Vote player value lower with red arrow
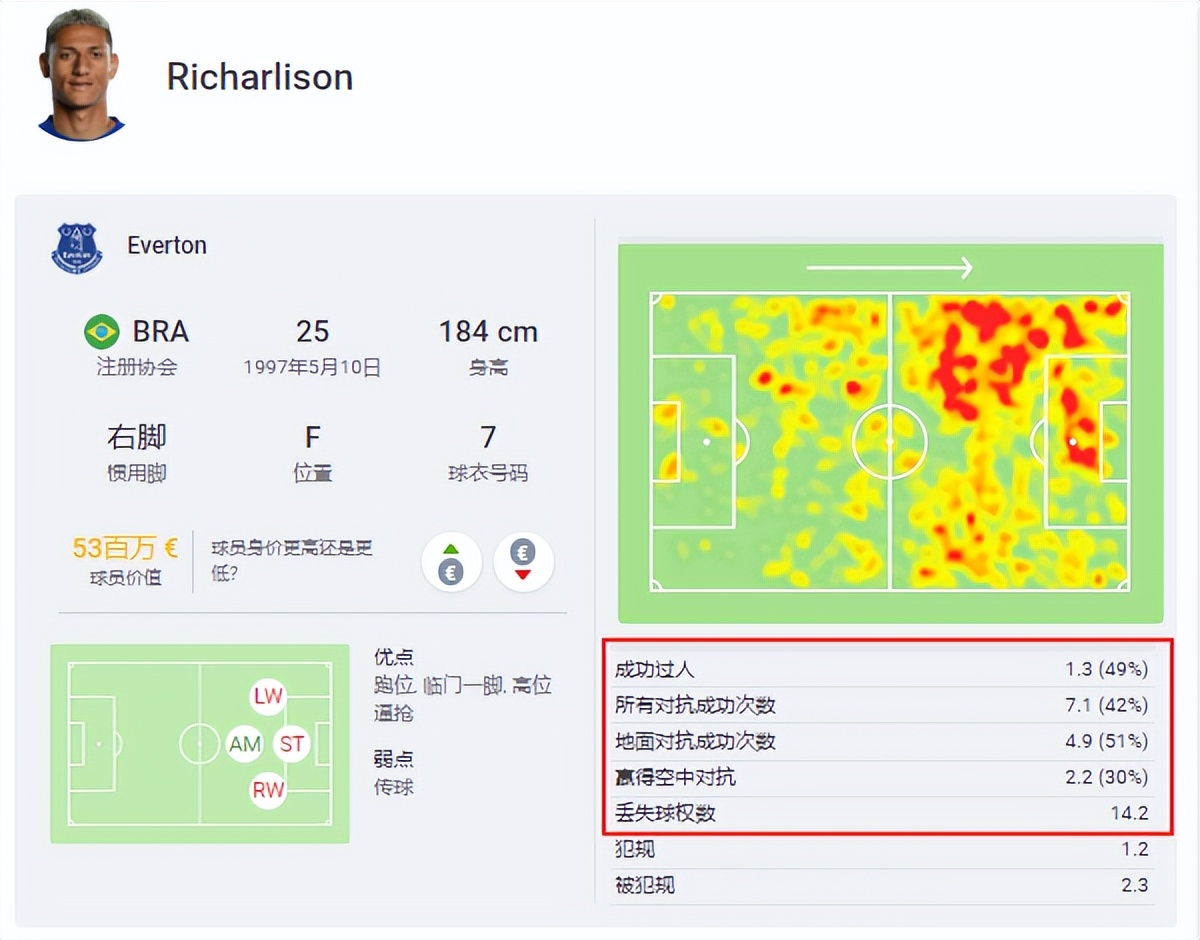The image size is (1200, 940). [x=523, y=562]
